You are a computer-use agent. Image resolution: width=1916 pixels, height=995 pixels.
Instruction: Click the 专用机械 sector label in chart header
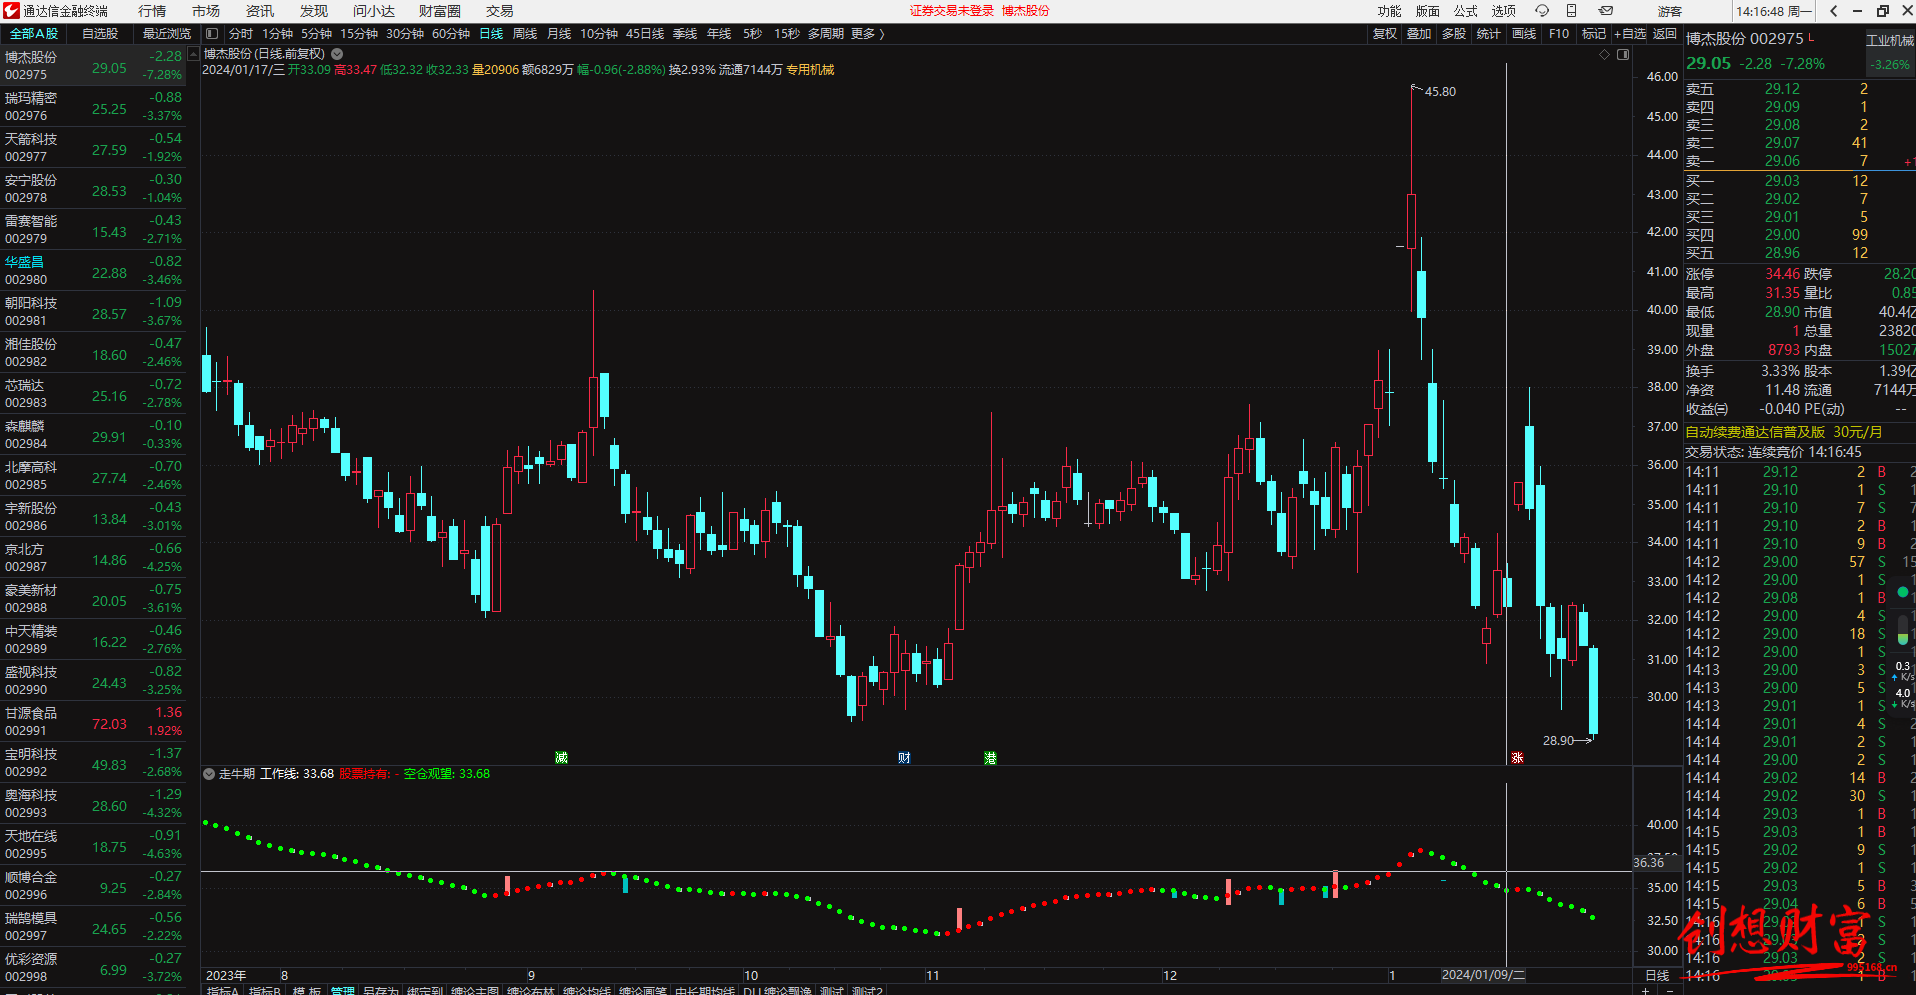(x=810, y=70)
